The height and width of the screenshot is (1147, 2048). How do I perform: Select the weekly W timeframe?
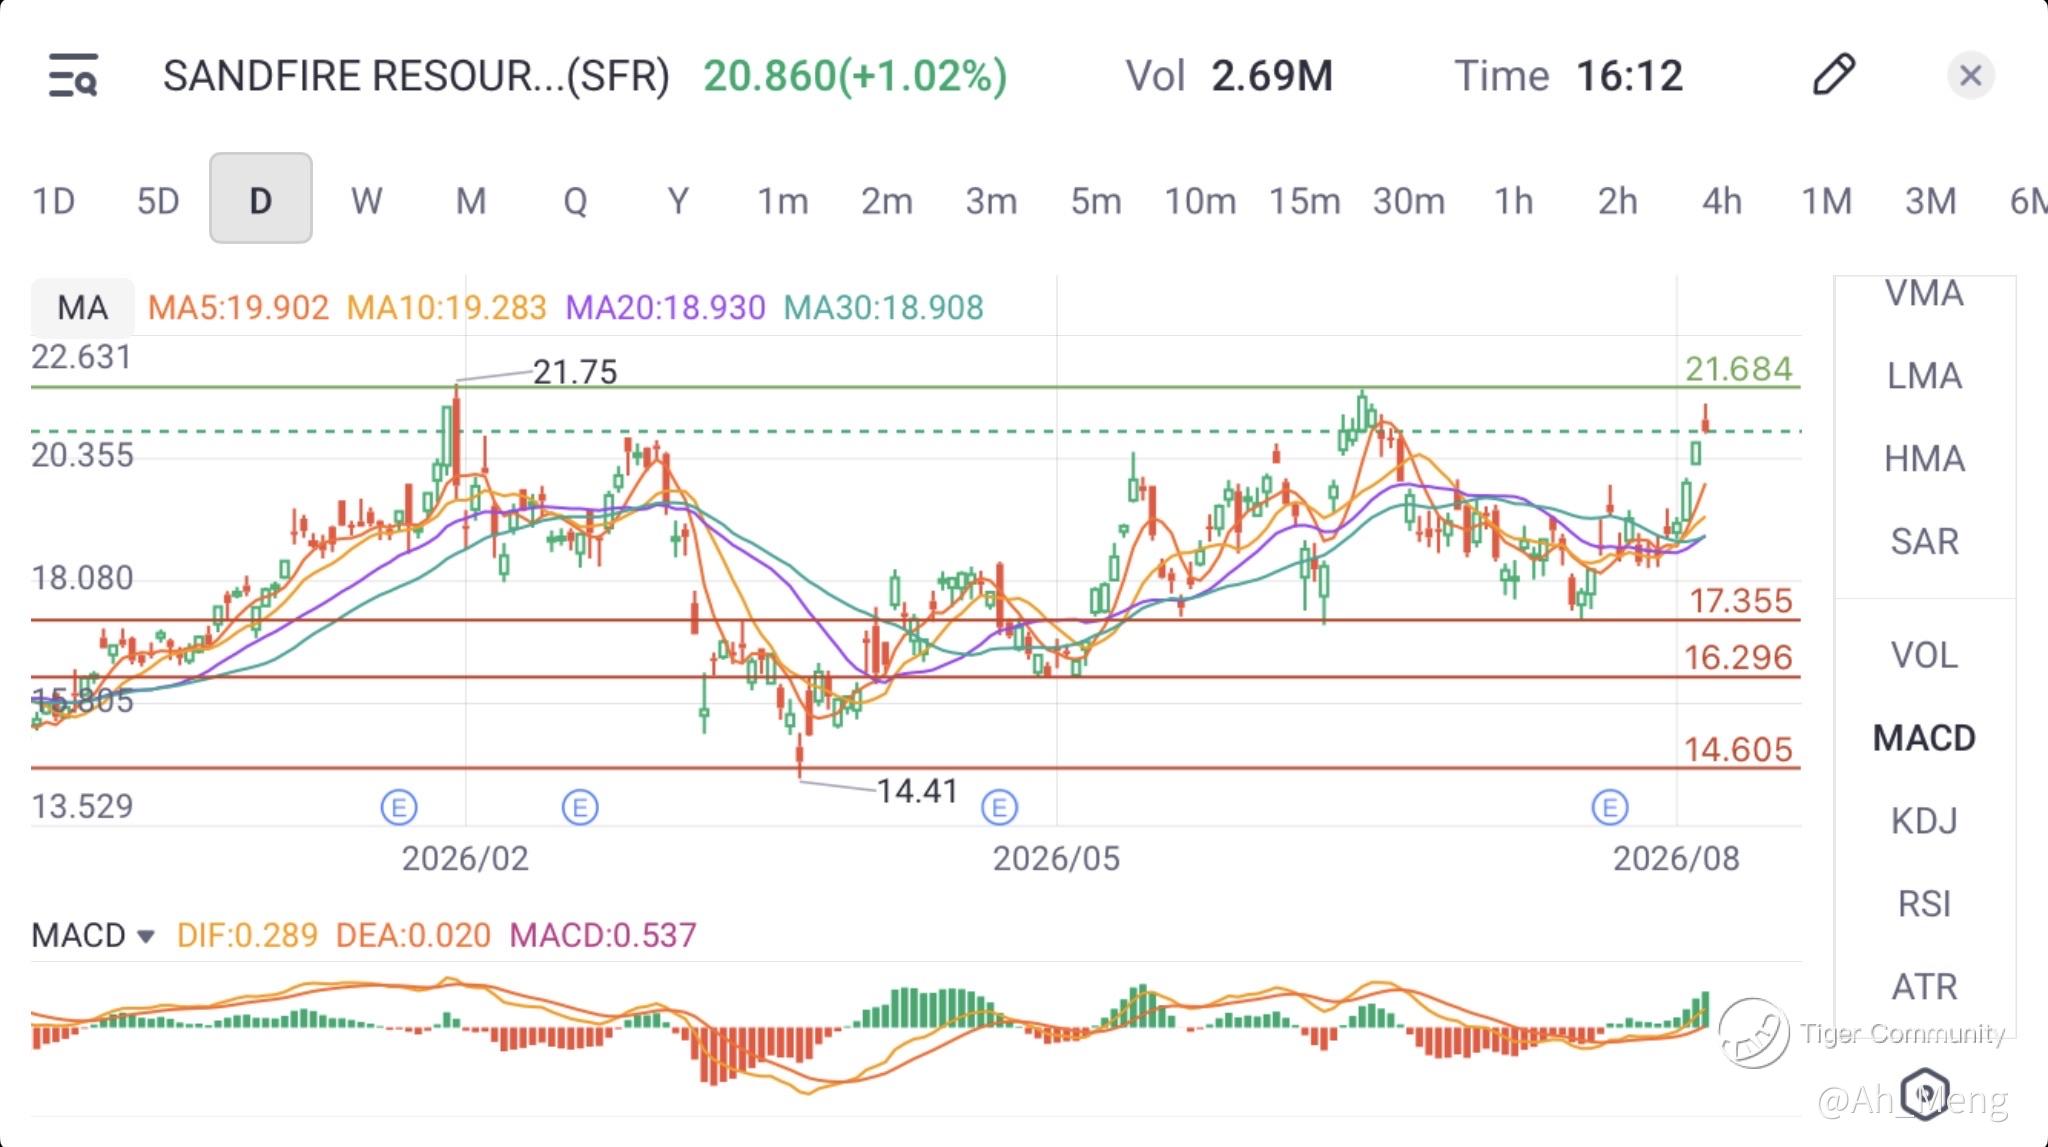(x=366, y=201)
